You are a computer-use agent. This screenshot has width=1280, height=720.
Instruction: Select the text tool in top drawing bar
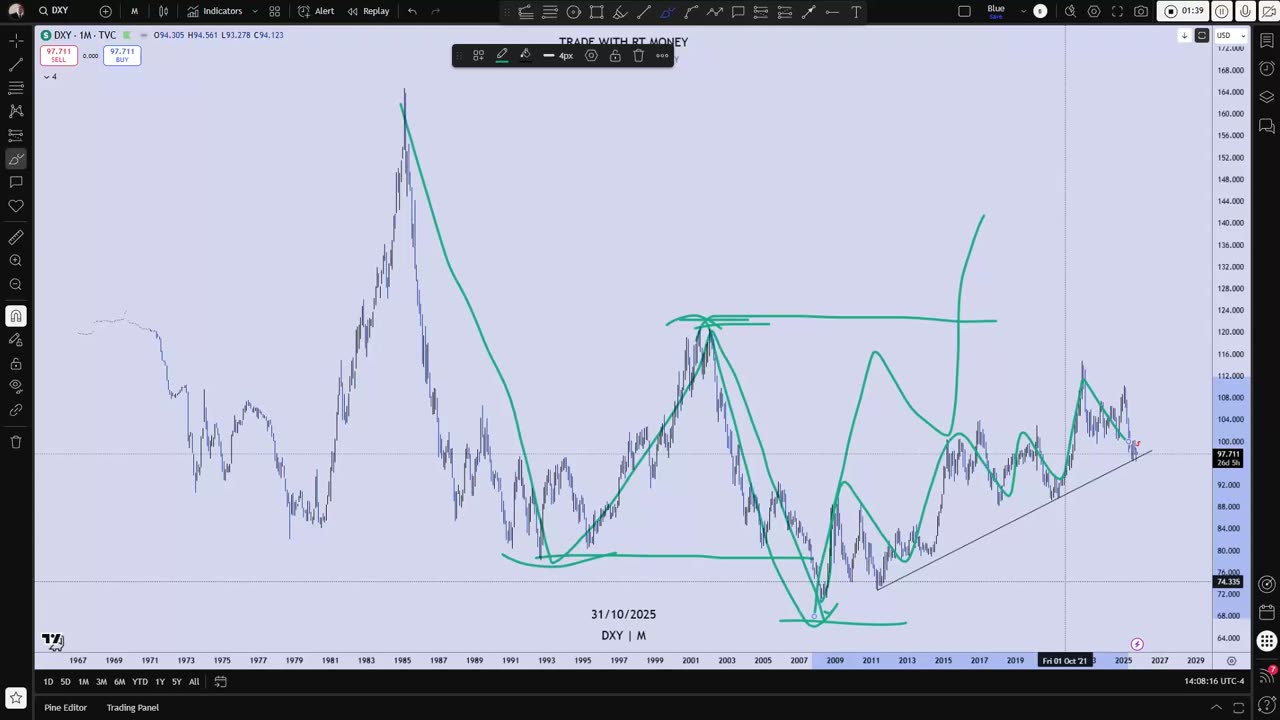[x=856, y=12]
